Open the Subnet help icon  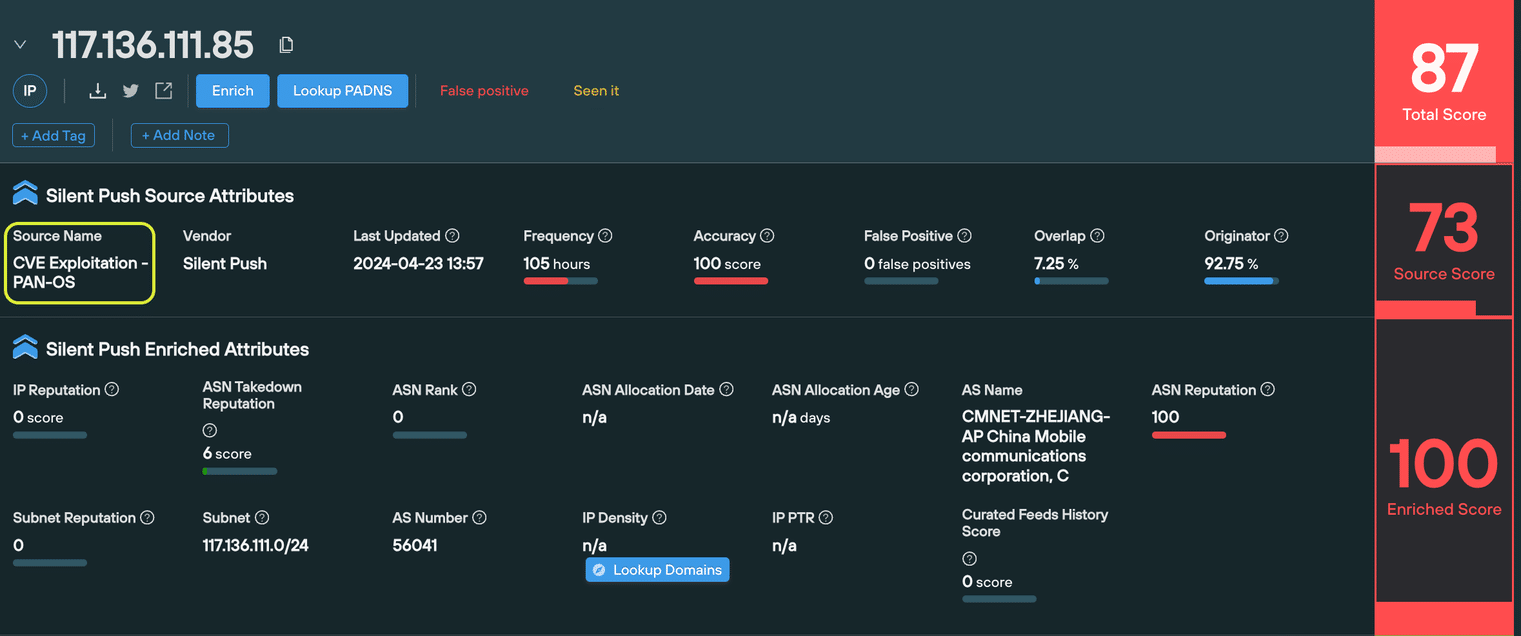click(x=262, y=518)
